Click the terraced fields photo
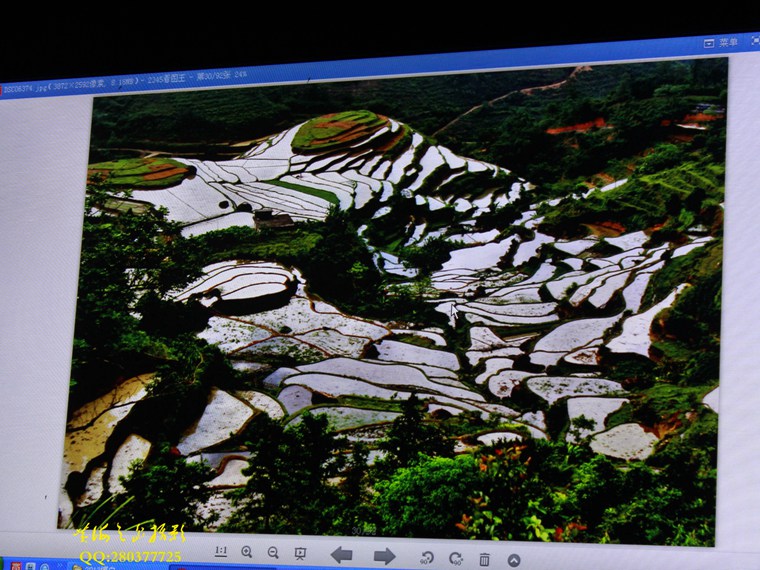 (400, 300)
